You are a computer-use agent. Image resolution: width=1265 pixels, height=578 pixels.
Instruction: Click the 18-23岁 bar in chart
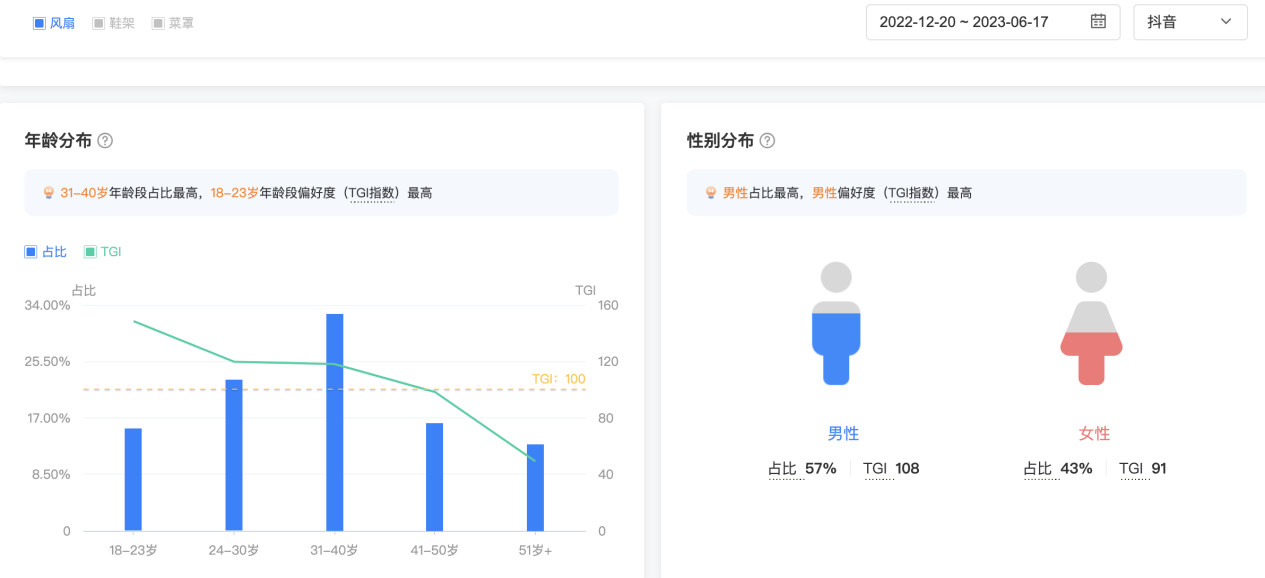point(133,479)
